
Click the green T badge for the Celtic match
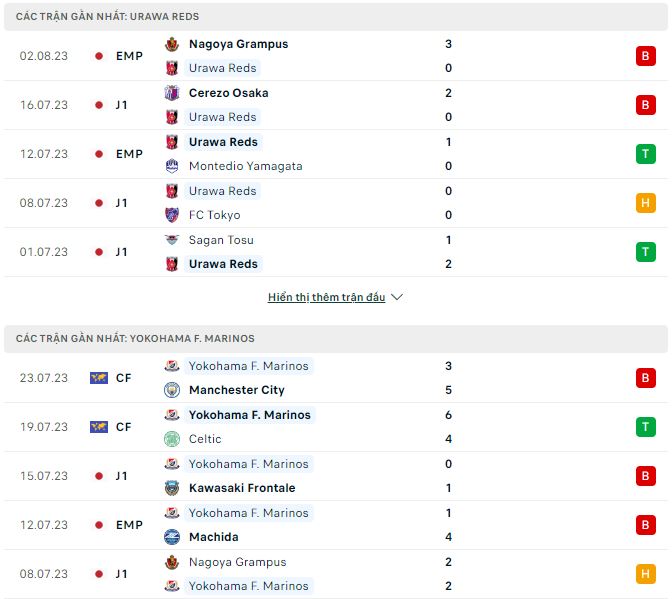[x=645, y=427]
